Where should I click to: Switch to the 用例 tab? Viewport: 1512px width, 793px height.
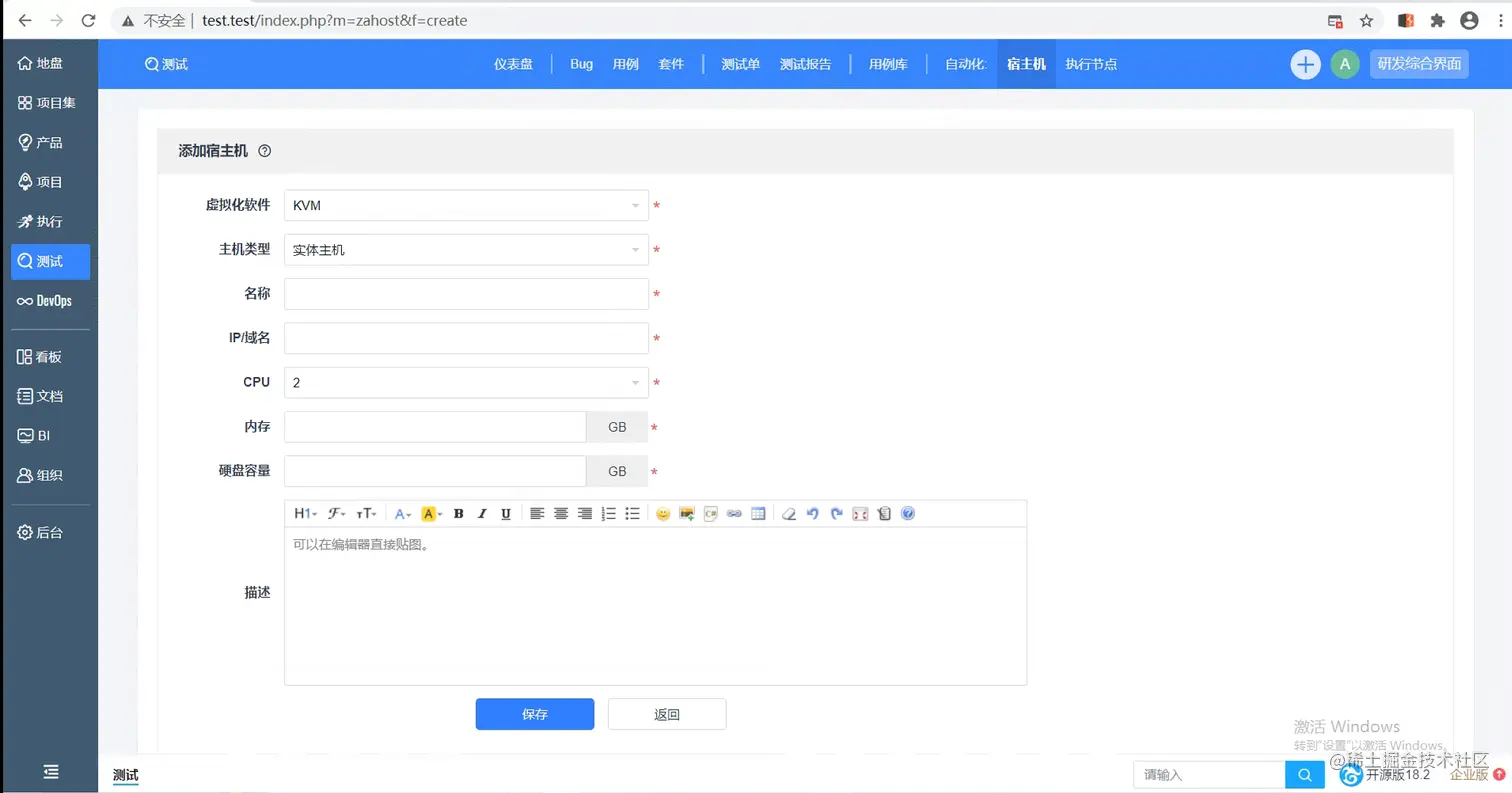[625, 64]
